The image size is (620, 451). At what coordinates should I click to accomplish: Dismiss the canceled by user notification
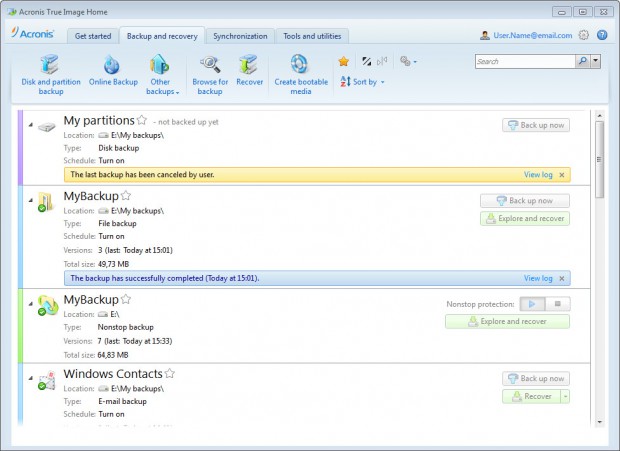(561, 175)
